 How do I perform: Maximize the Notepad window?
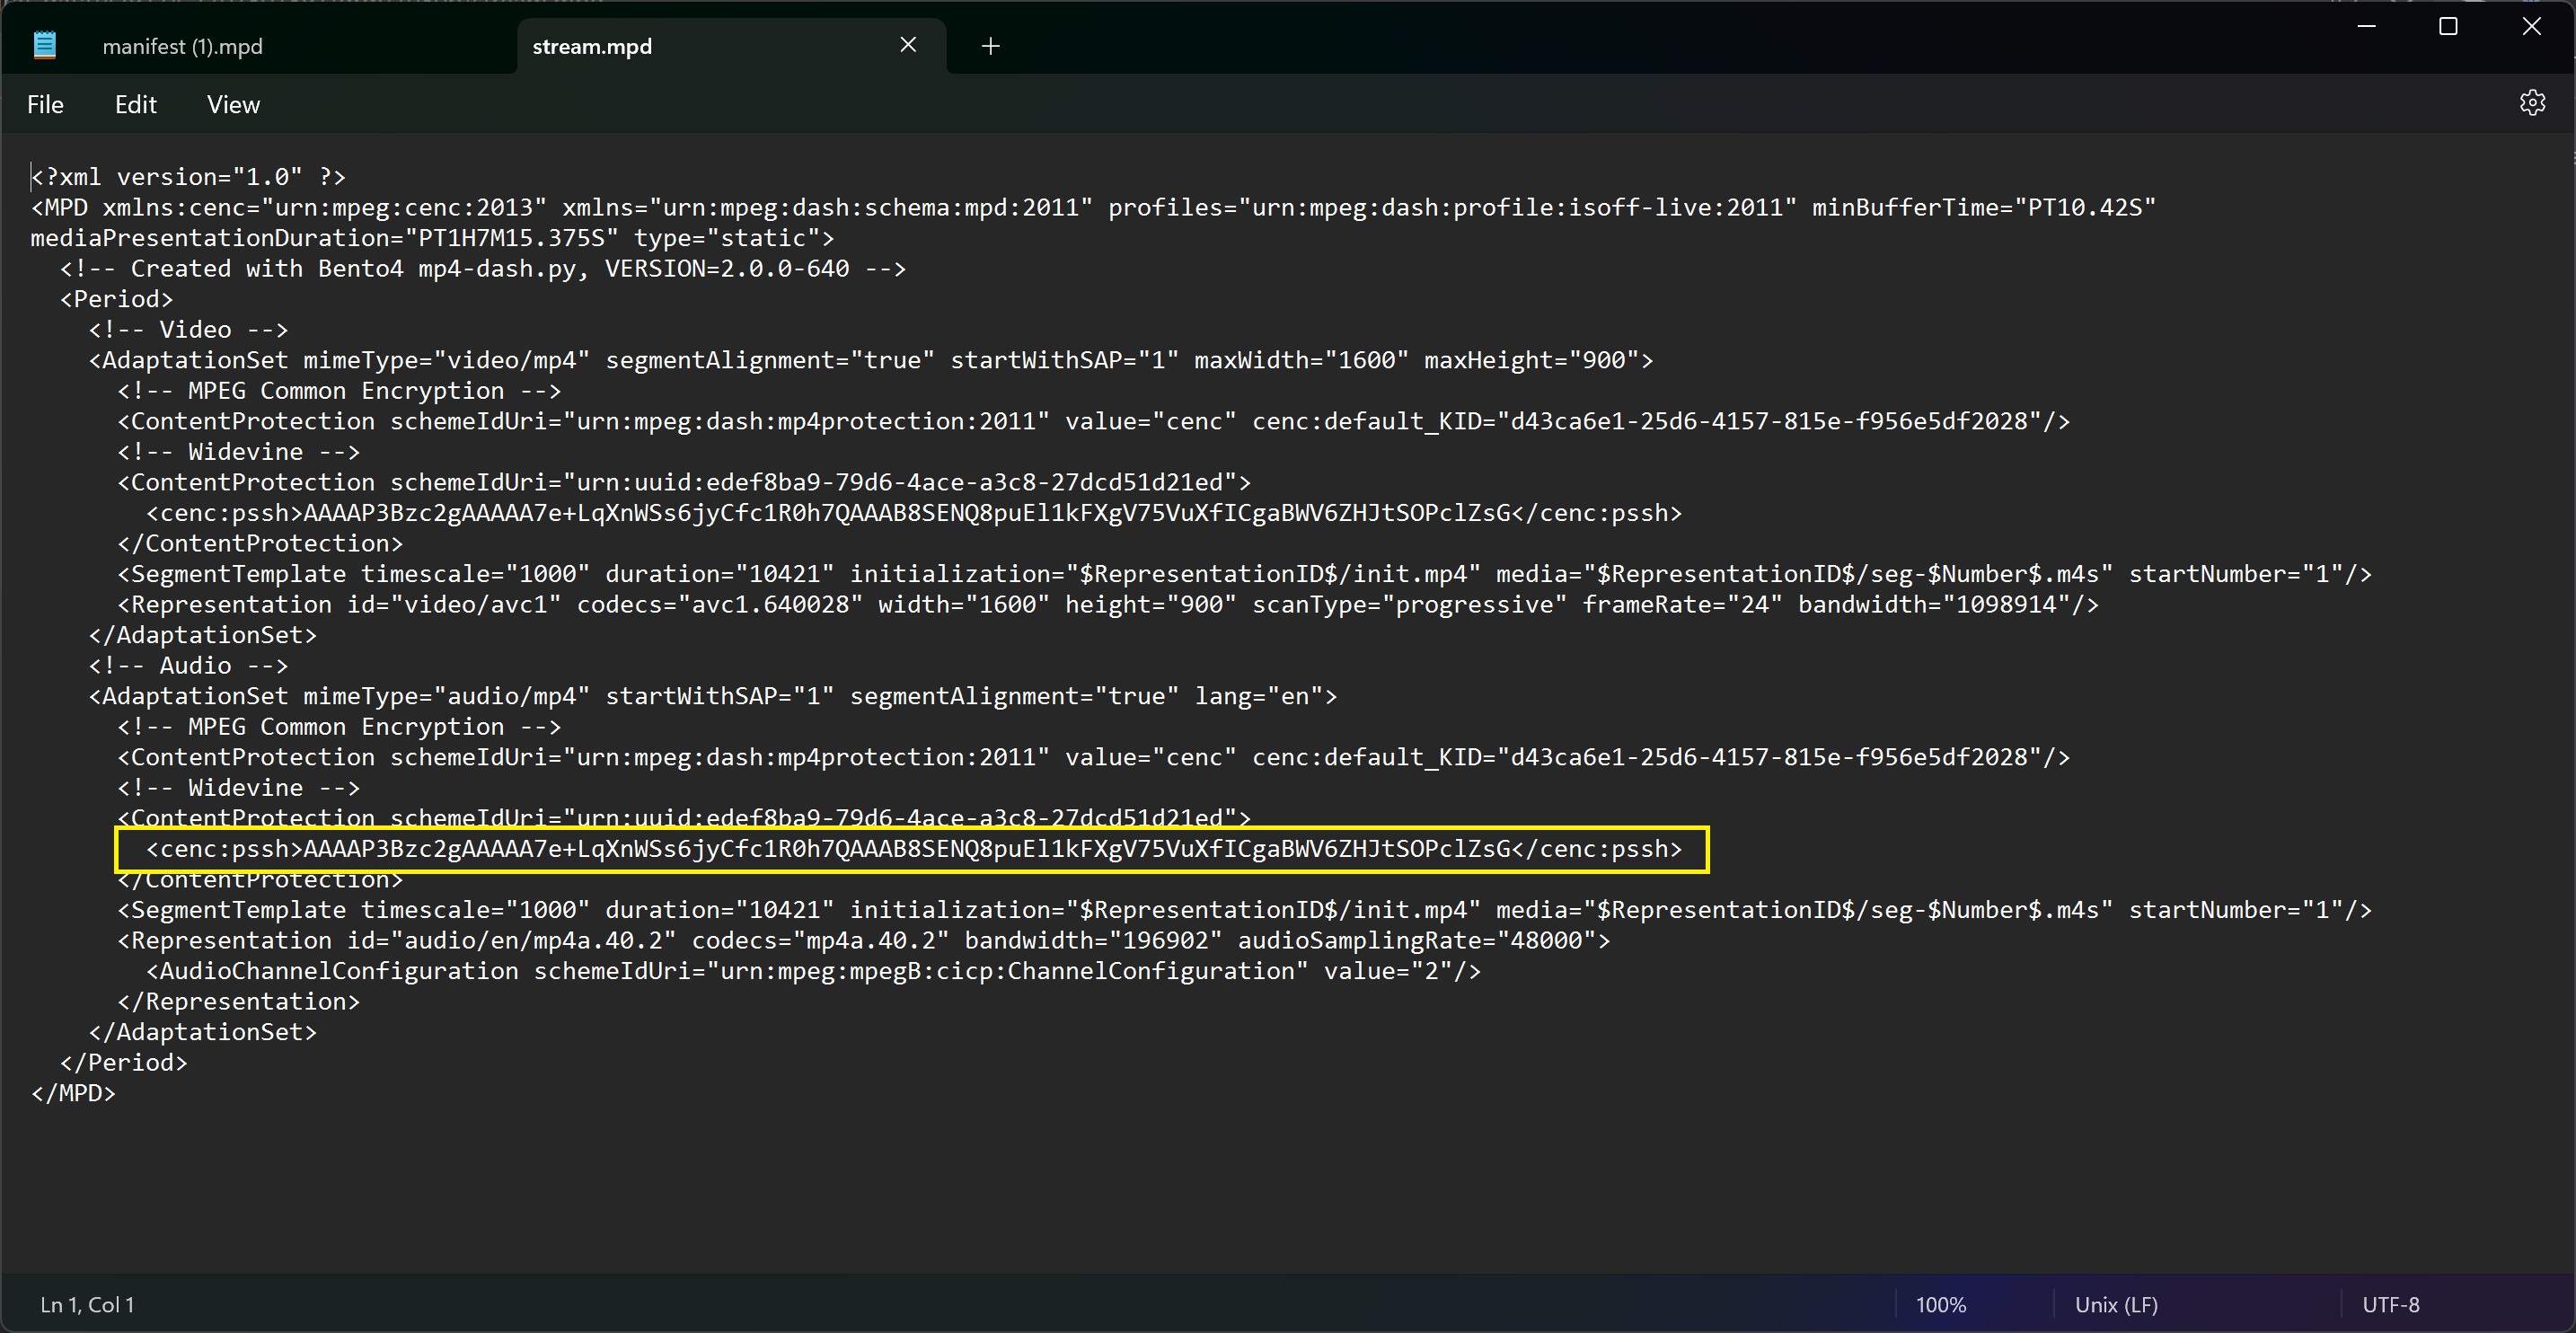pos(2448,27)
